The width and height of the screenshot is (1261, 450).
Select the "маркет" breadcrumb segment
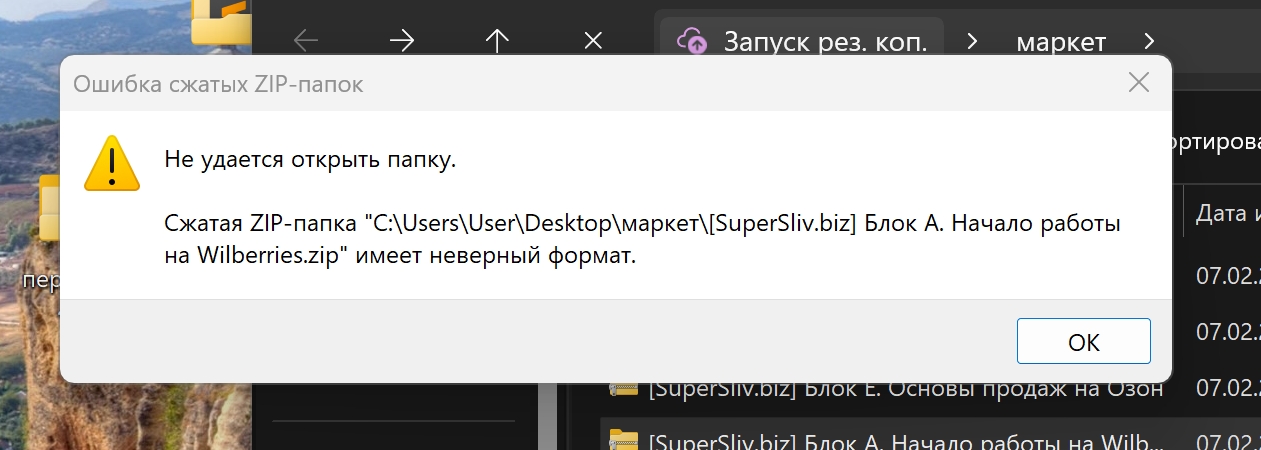(x=1061, y=42)
